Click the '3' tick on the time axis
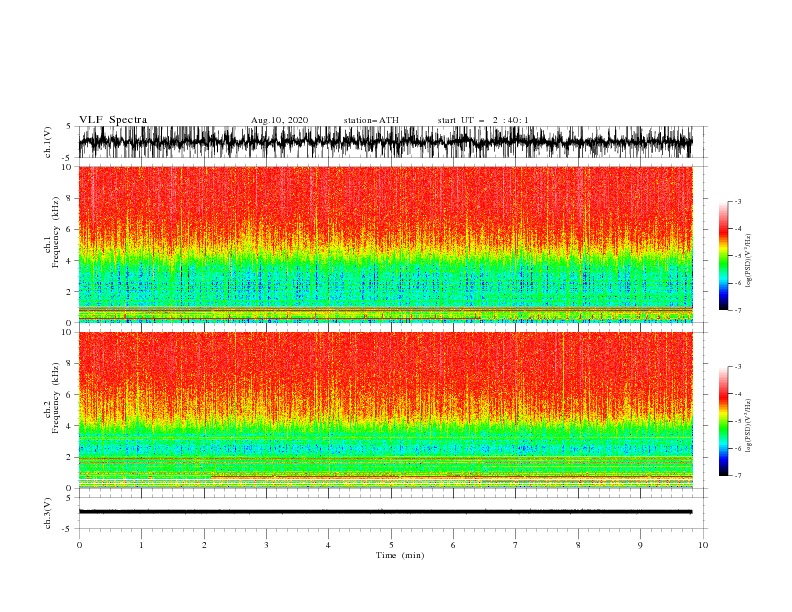The height and width of the screenshot is (612, 792). [x=266, y=545]
